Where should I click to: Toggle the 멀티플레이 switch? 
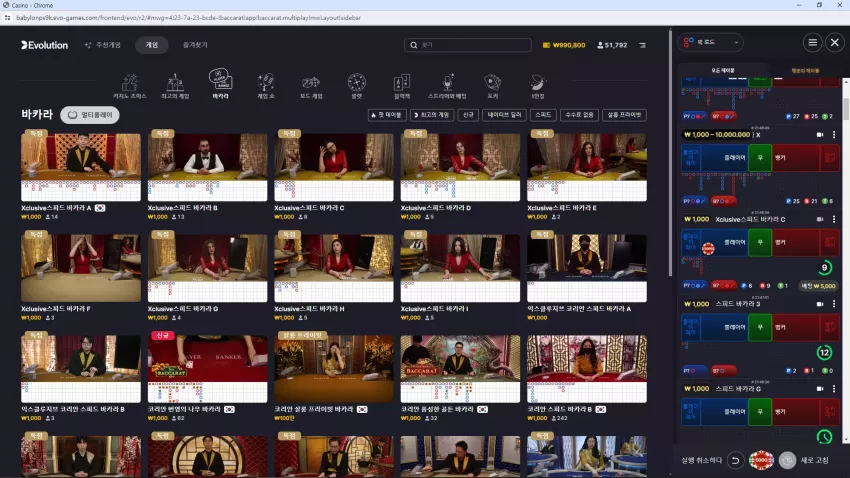tap(90, 115)
